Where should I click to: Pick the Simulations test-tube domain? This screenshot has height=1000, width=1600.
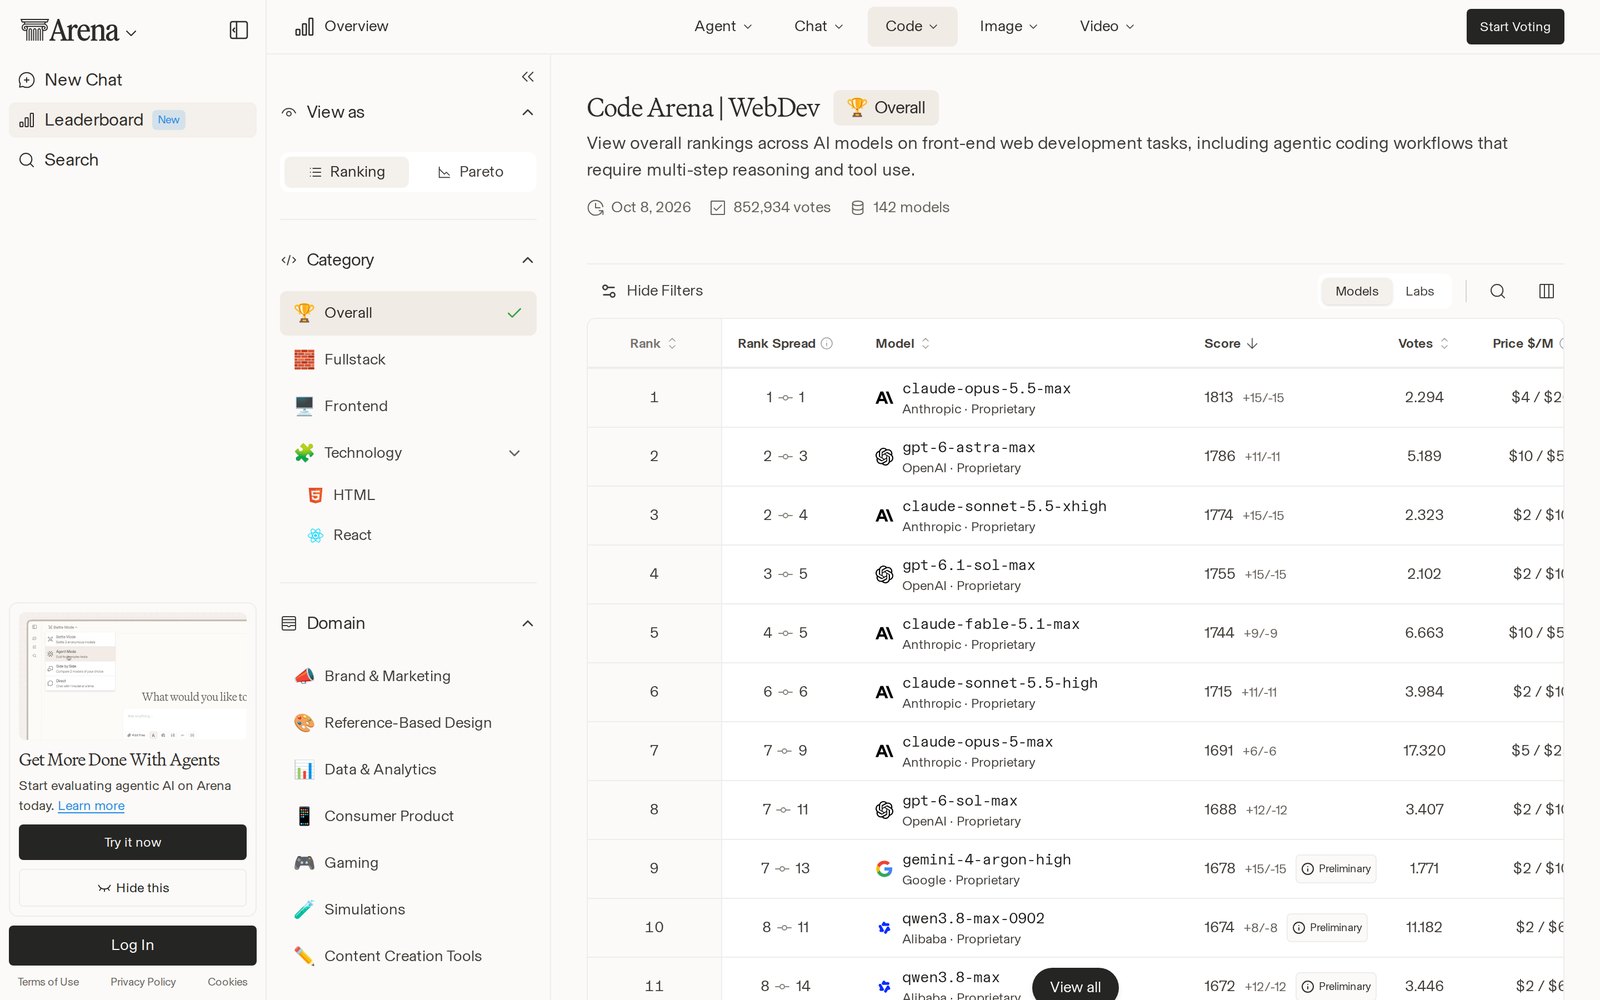click(x=408, y=909)
